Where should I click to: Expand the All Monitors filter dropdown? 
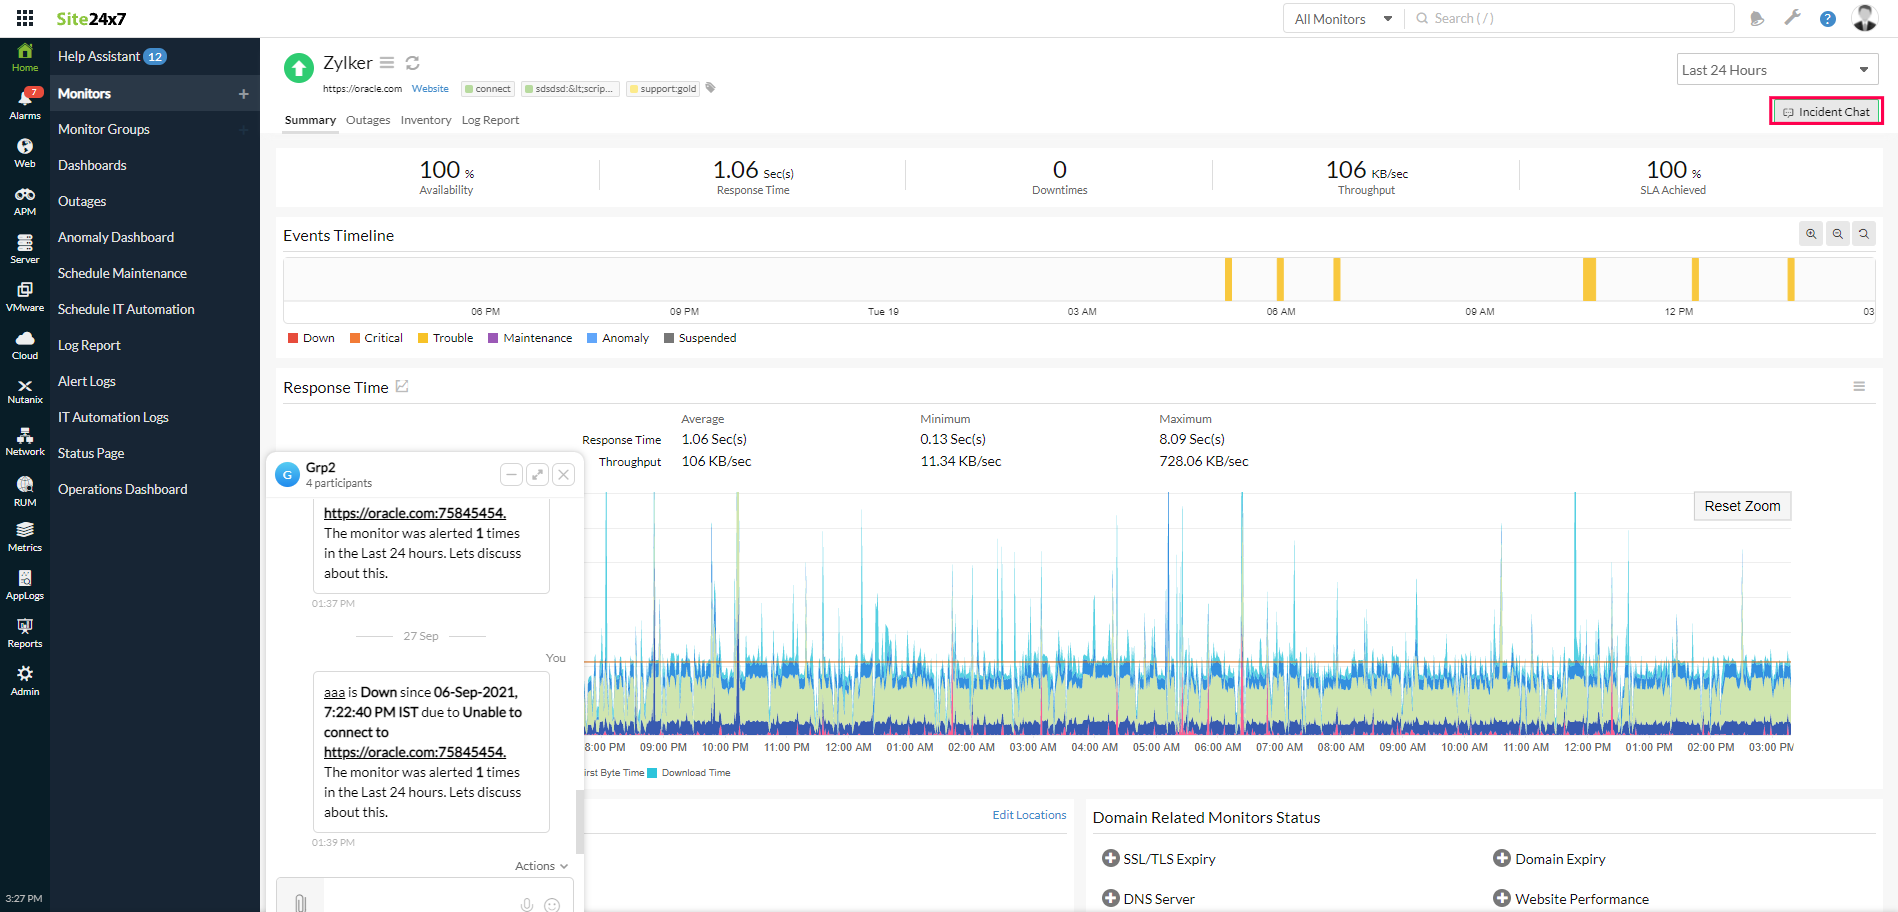coord(1342,19)
